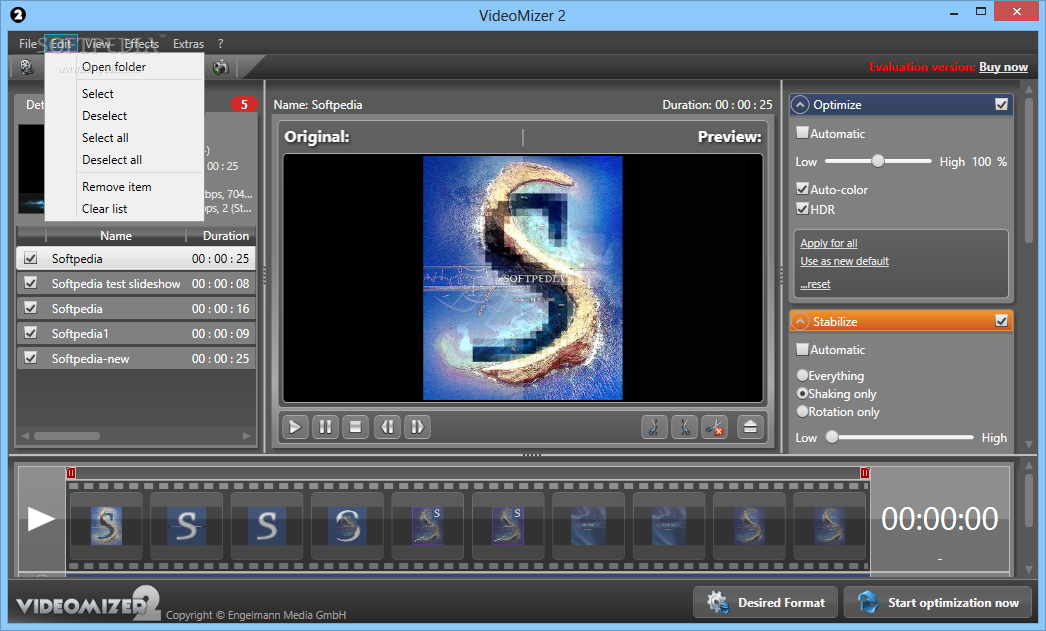The width and height of the screenshot is (1046, 631).
Task: Click the Name column header
Action: [115, 235]
